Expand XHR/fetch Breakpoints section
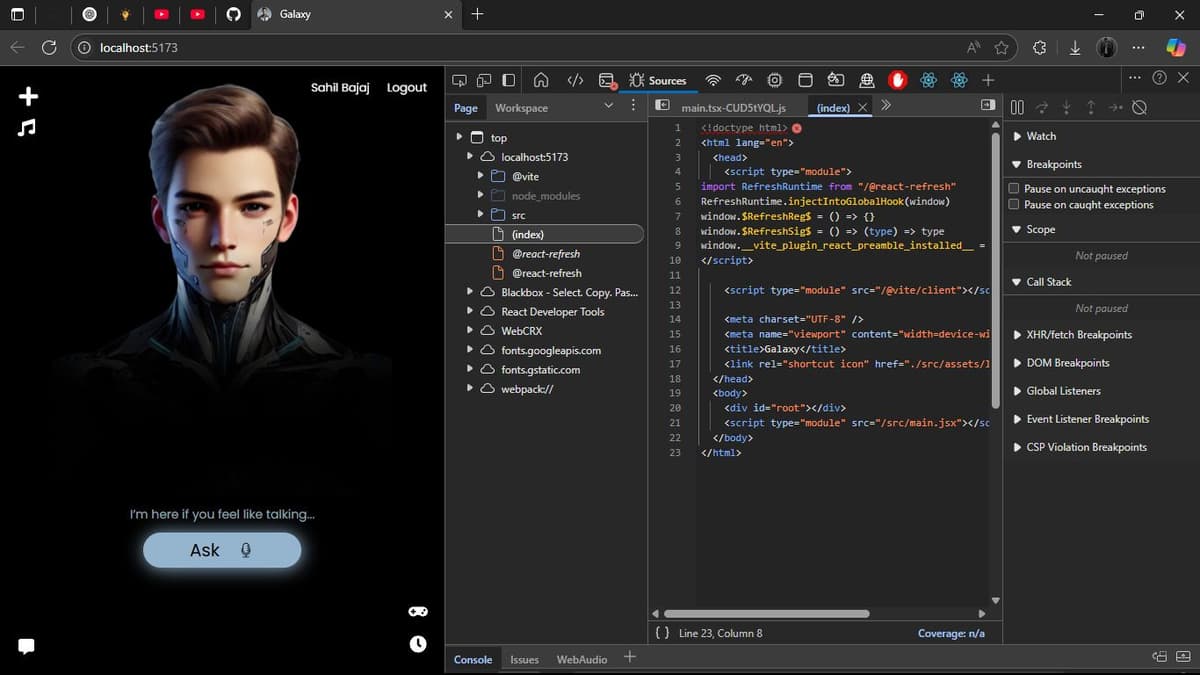Image resolution: width=1200 pixels, height=675 pixels. pos(1078,335)
